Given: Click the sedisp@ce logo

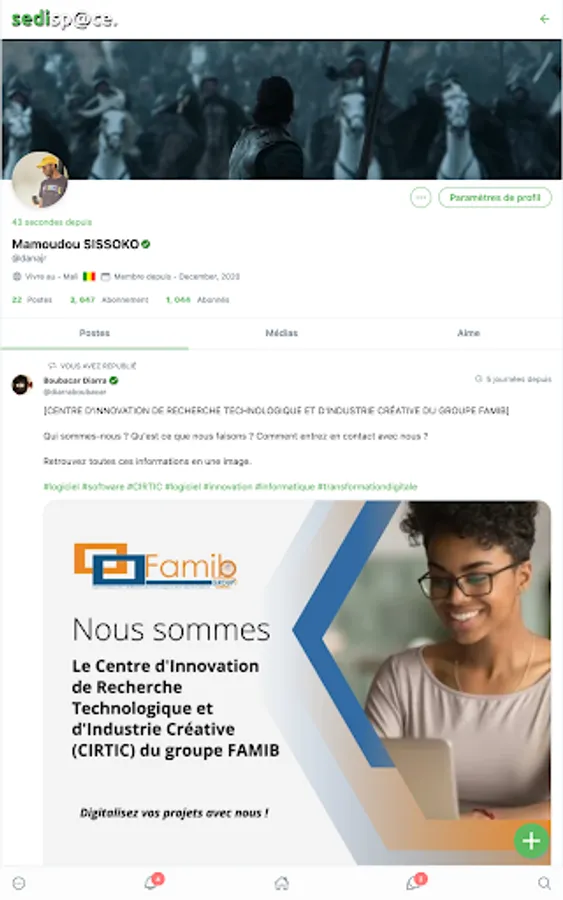Looking at the screenshot, I should tap(64, 20).
